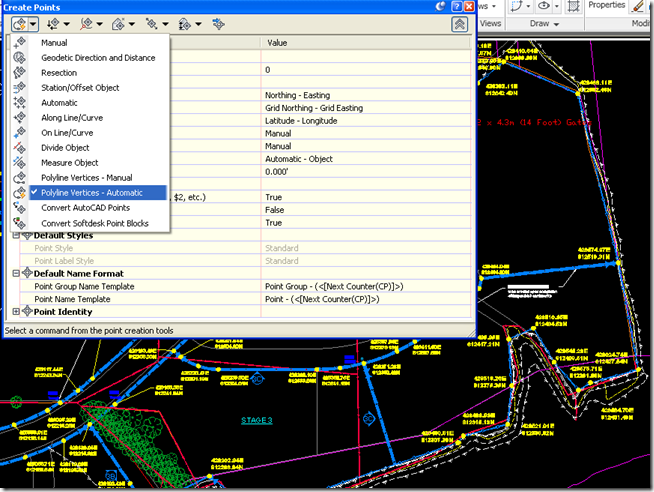
Task: Click the 0.000' value cell
Action: tap(366, 172)
